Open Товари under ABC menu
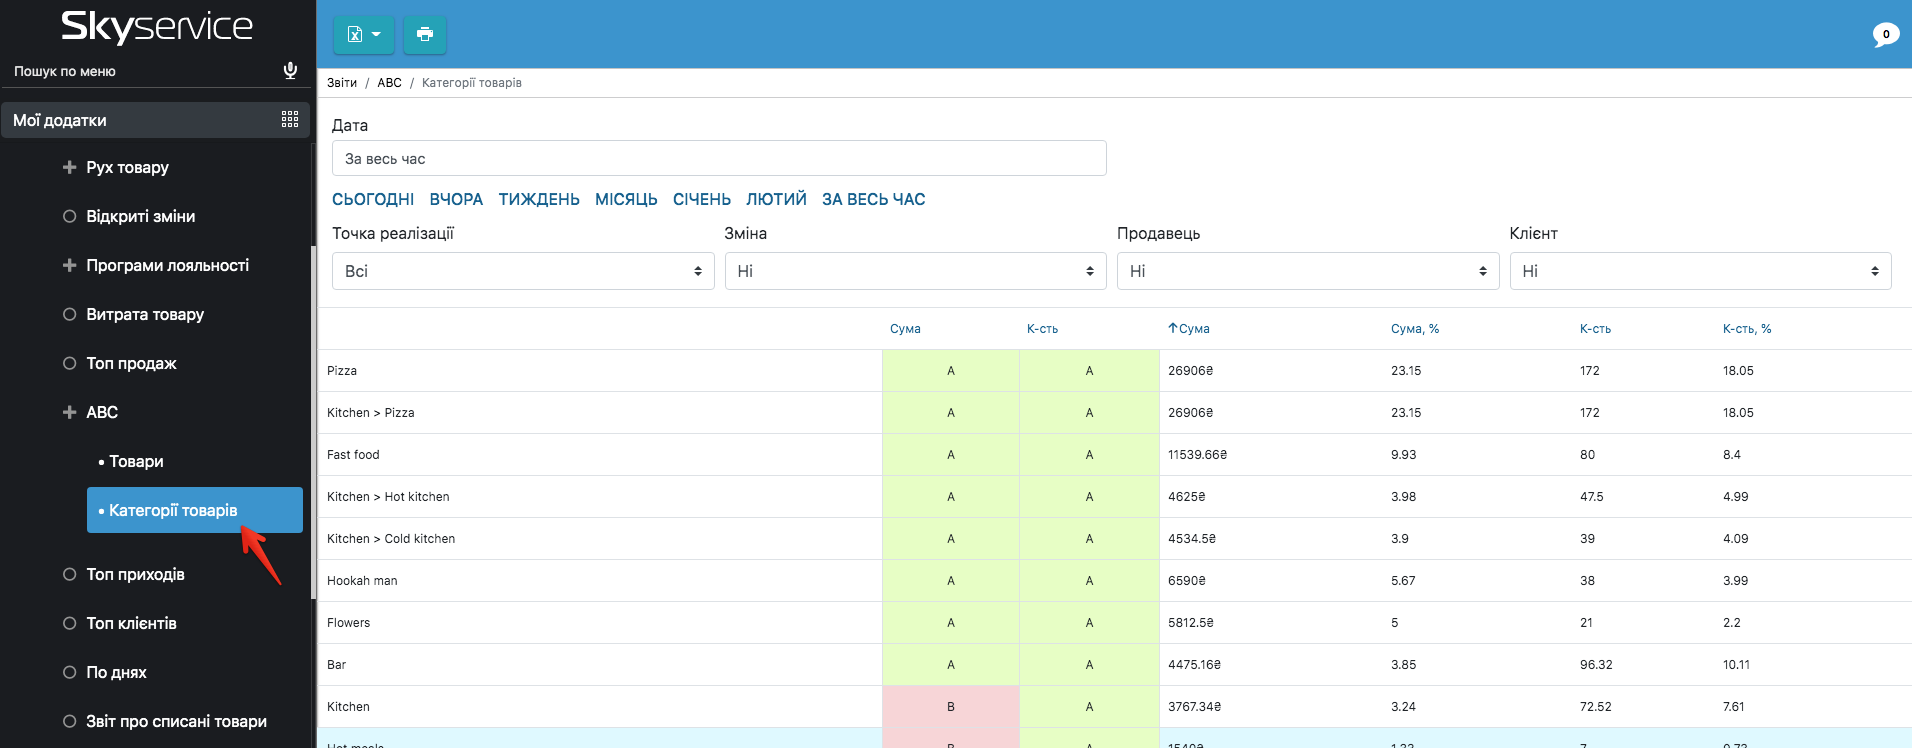This screenshot has width=1912, height=748. coord(136,461)
